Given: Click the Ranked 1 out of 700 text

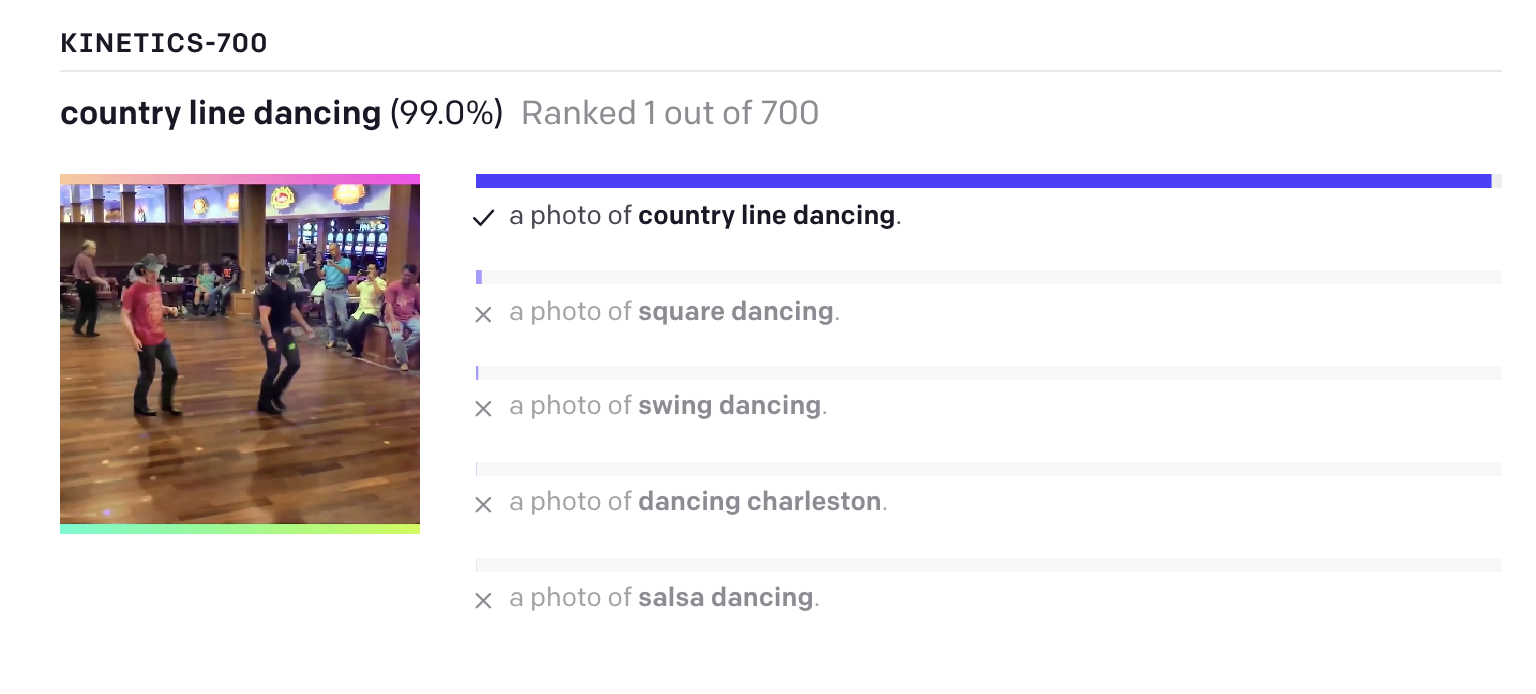Looking at the screenshot, I should coord(670,113).
